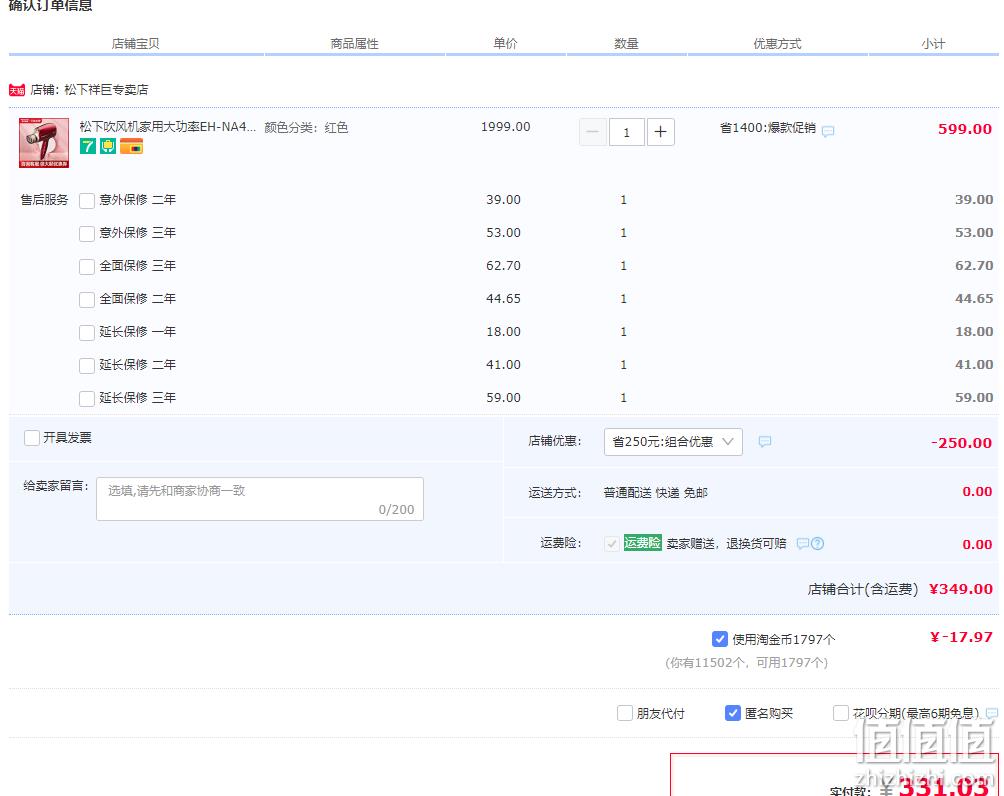Image resolution: width=1004 pixels, height=796 pixels.
Task: Click the 53.00 unit price for 意外保修 三年
Action: [x=503, y=232]
